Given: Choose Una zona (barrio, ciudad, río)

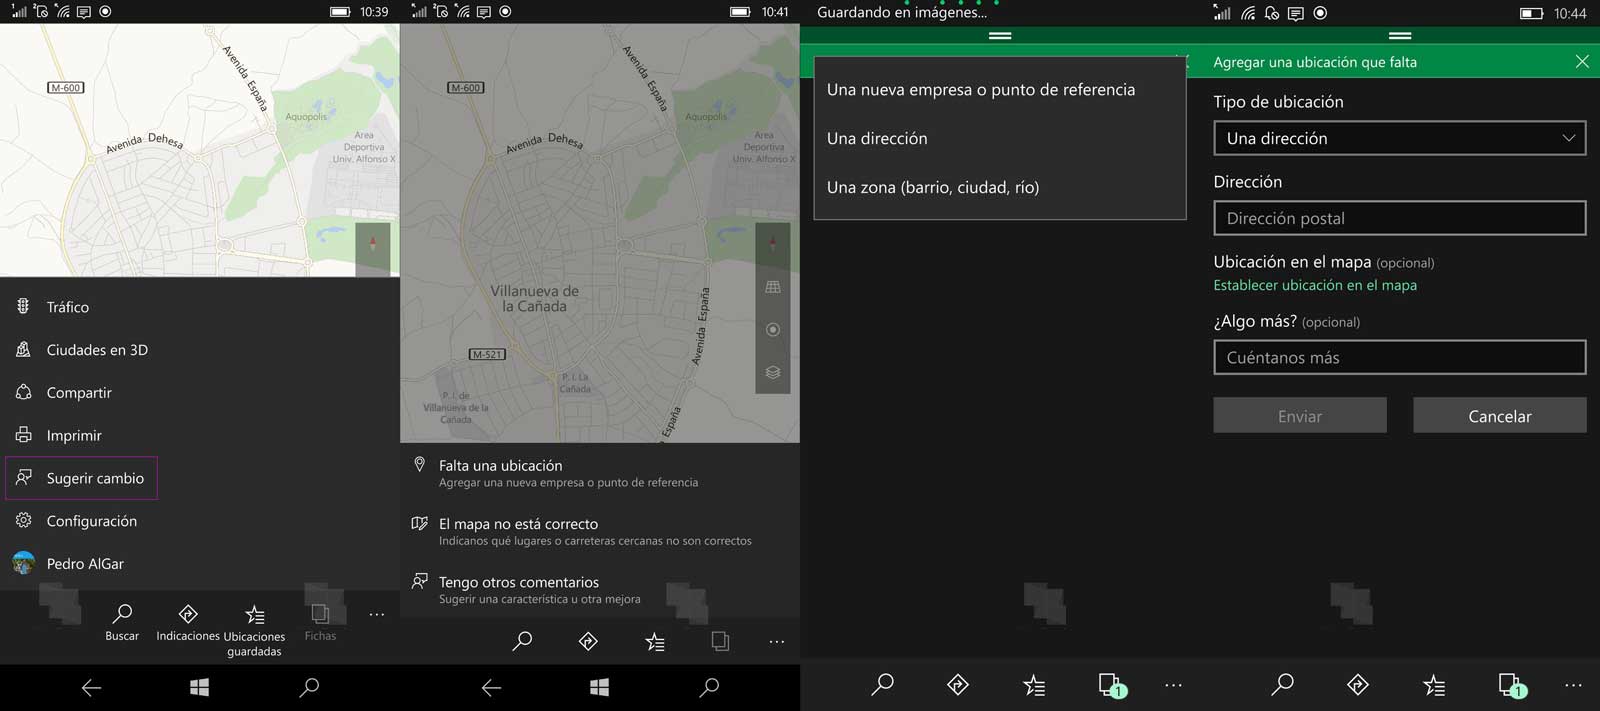Looking at the screenshot, I should [x=1000, y=187].
